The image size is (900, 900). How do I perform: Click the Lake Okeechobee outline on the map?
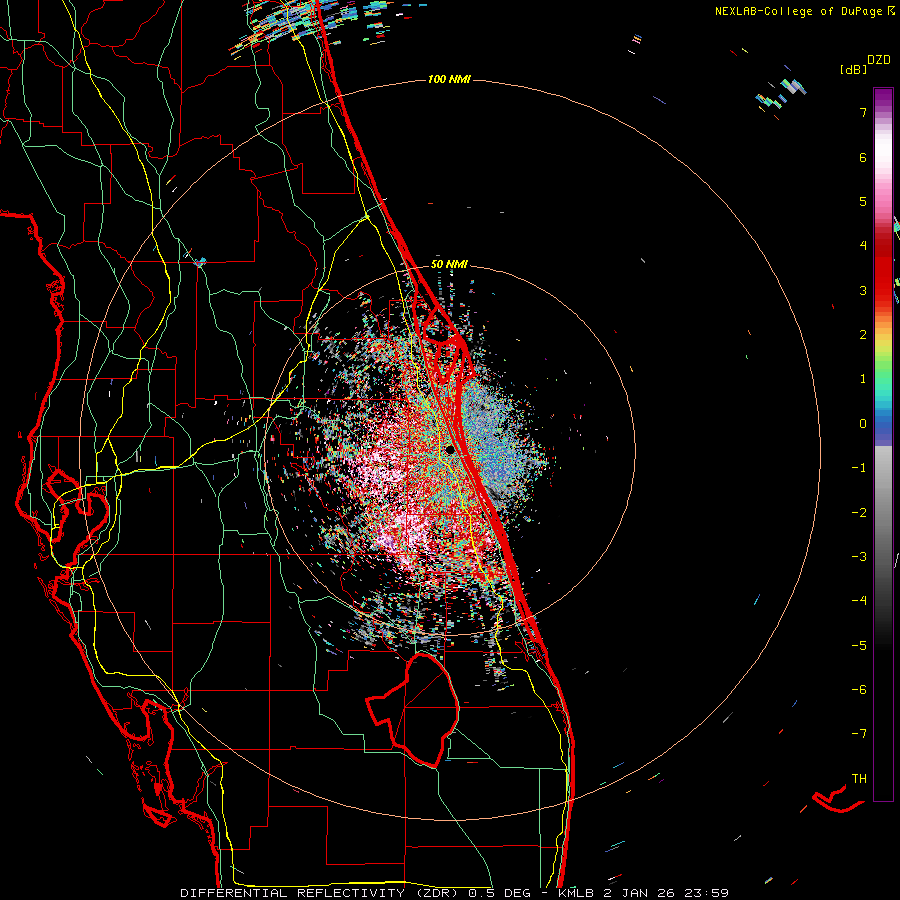[413, 709]
